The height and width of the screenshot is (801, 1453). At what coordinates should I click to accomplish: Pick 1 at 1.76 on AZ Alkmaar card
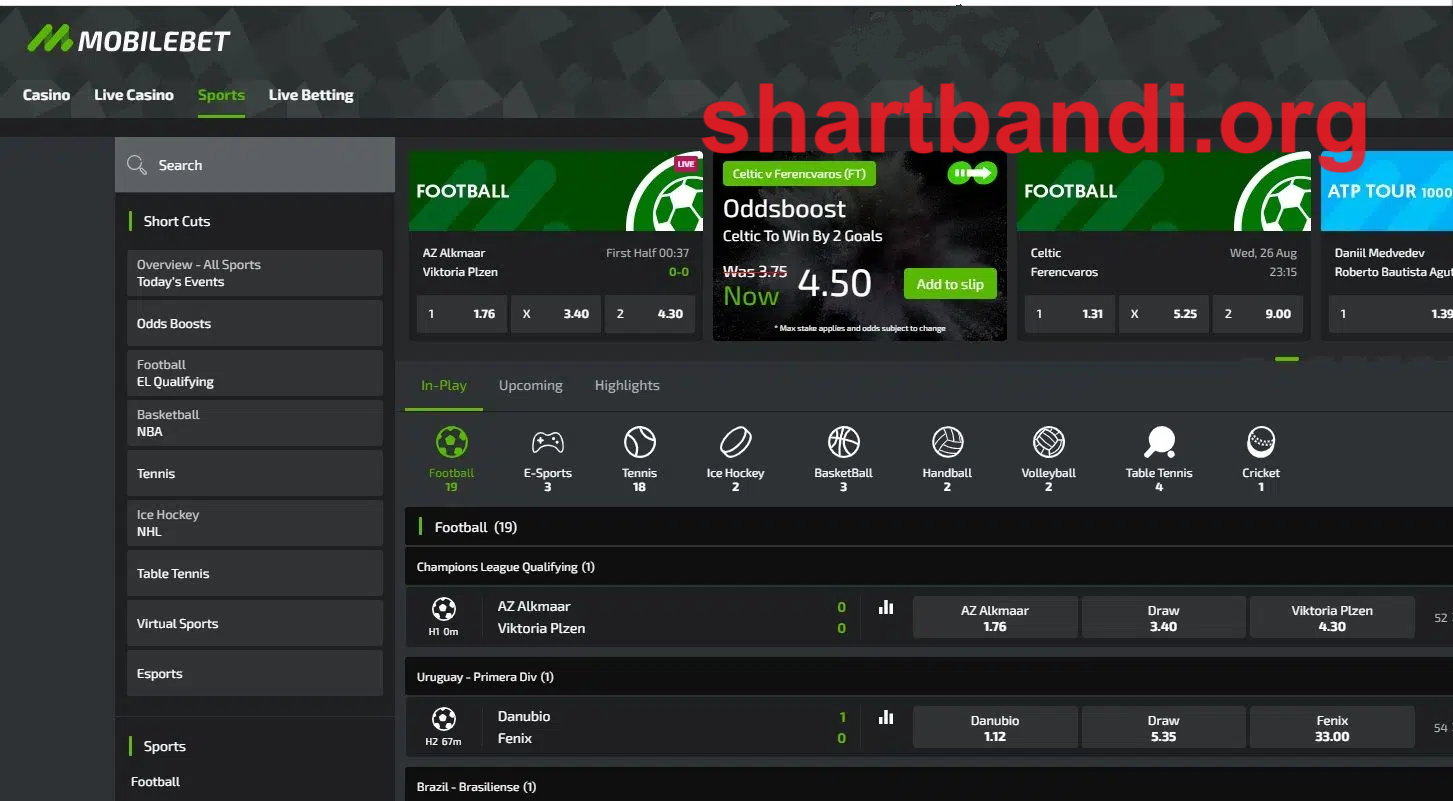462,314
